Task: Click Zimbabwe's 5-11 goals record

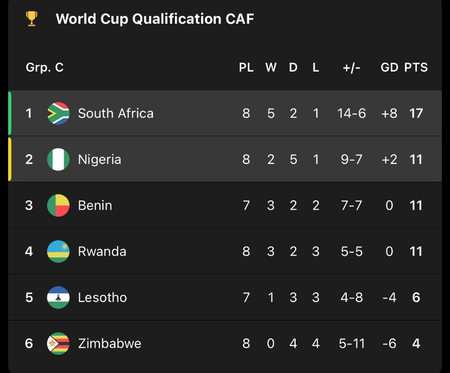Action: click(x=352, y=343)
